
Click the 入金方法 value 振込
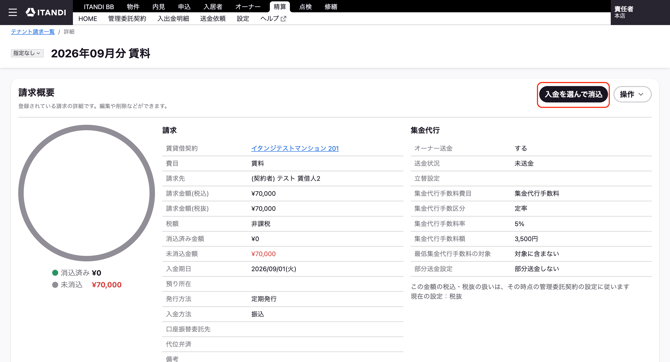[x=258, y=314]
